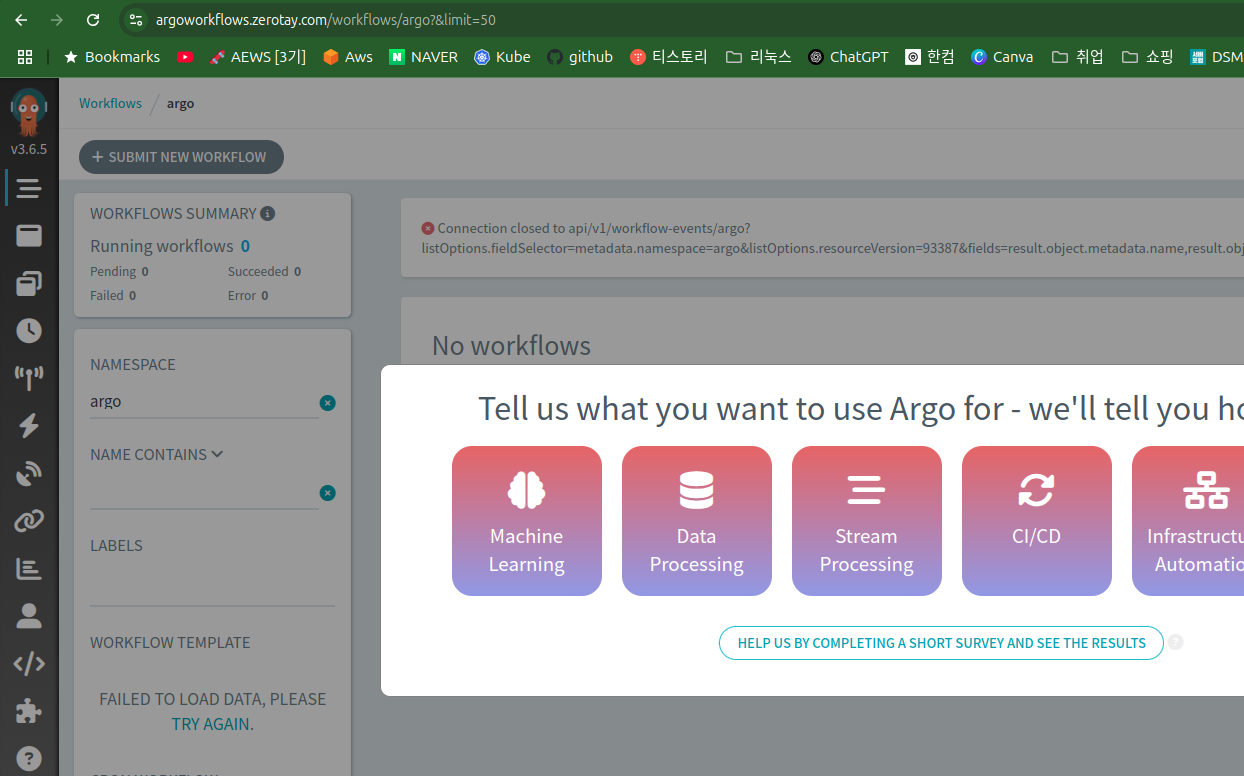The image size is (1244, 776).
Task: Open Workflow Event Bindings link icon
Action: (x=29, y=521)
